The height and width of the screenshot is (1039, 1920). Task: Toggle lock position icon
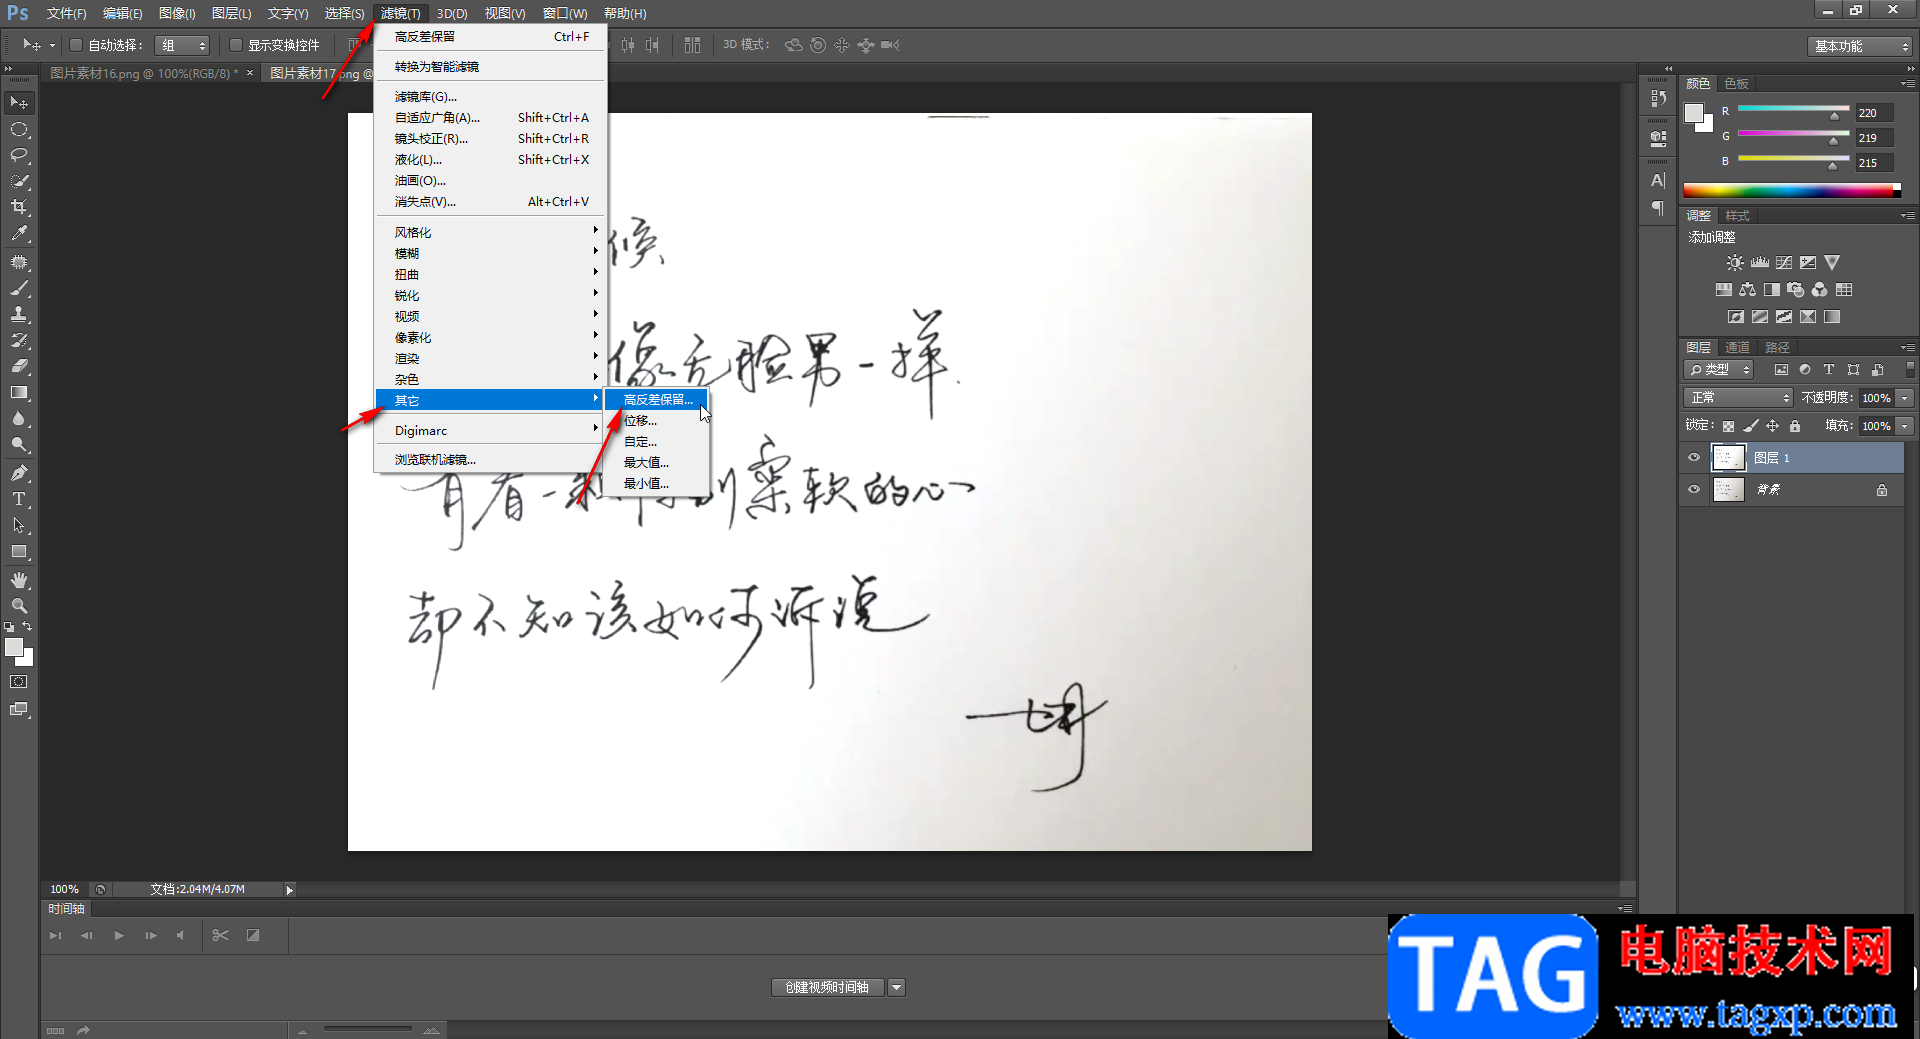click(x=1772, y=426)
